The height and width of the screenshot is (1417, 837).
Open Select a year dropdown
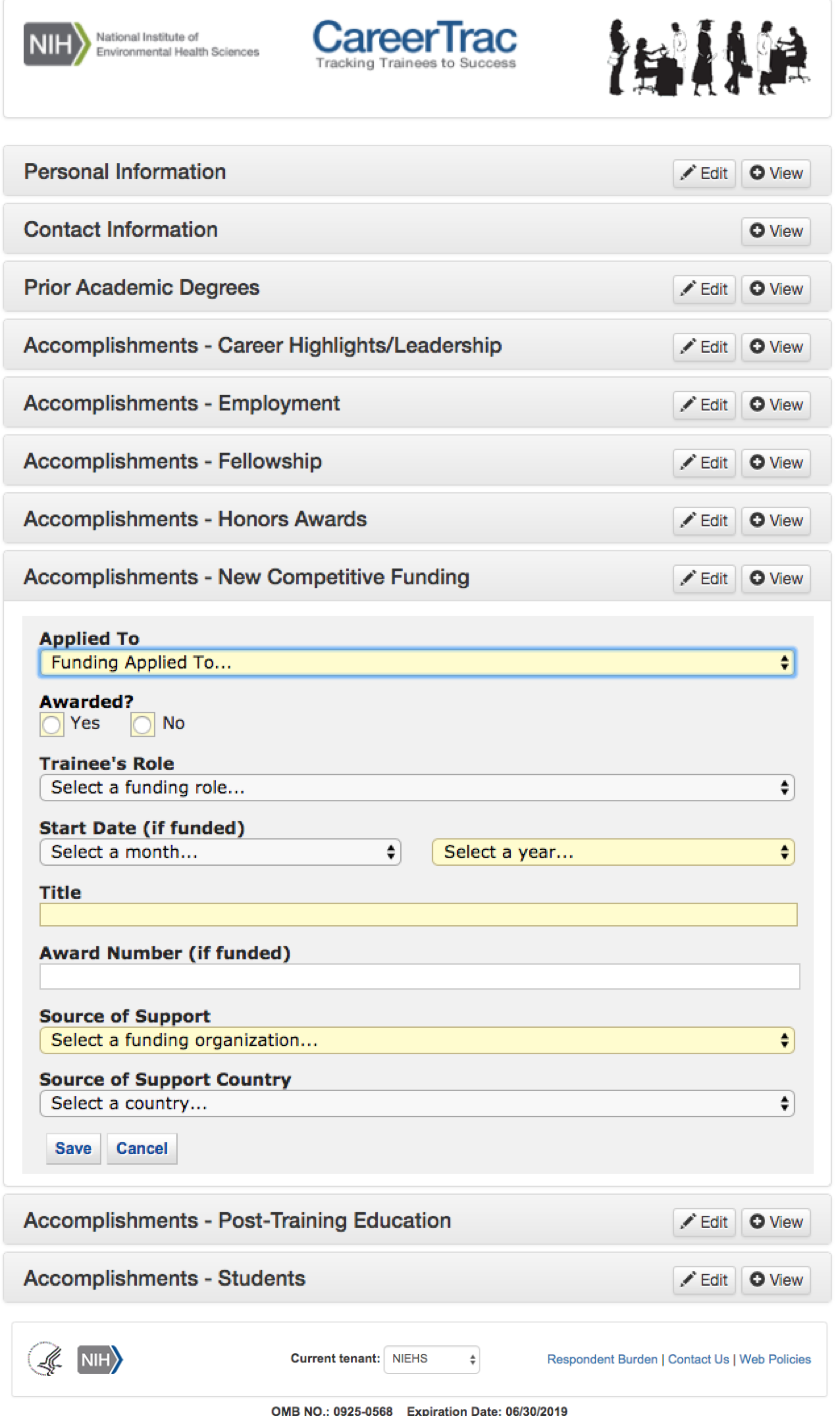(x=613, y=852)
